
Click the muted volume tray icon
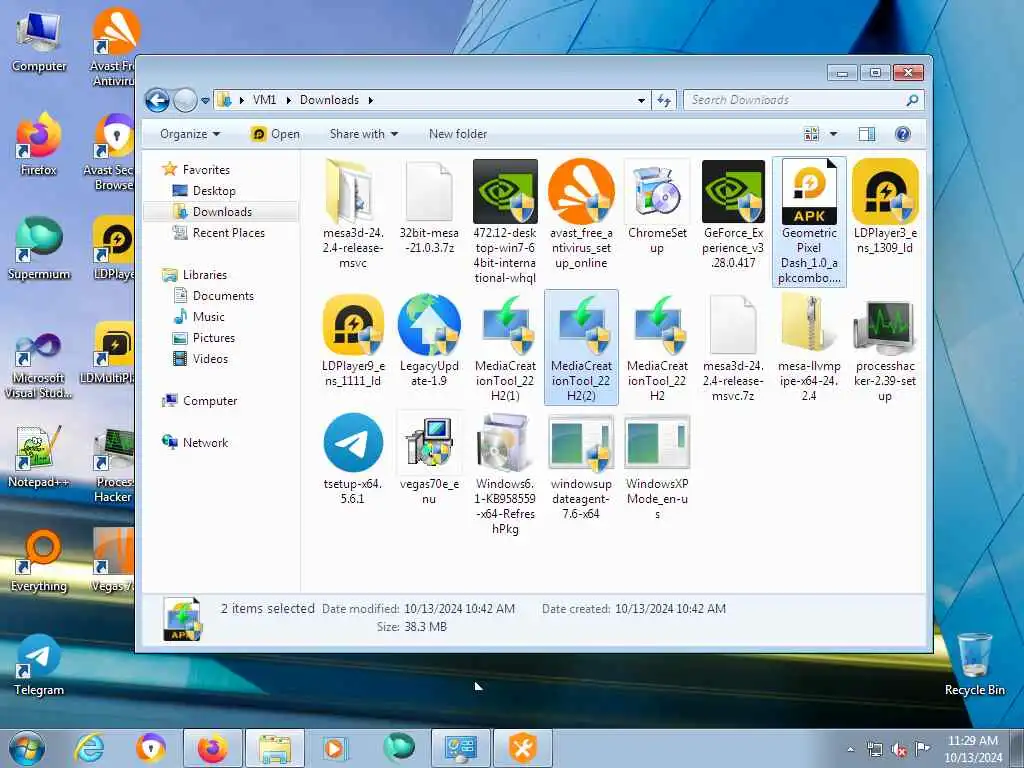click(x=899, y=749)
